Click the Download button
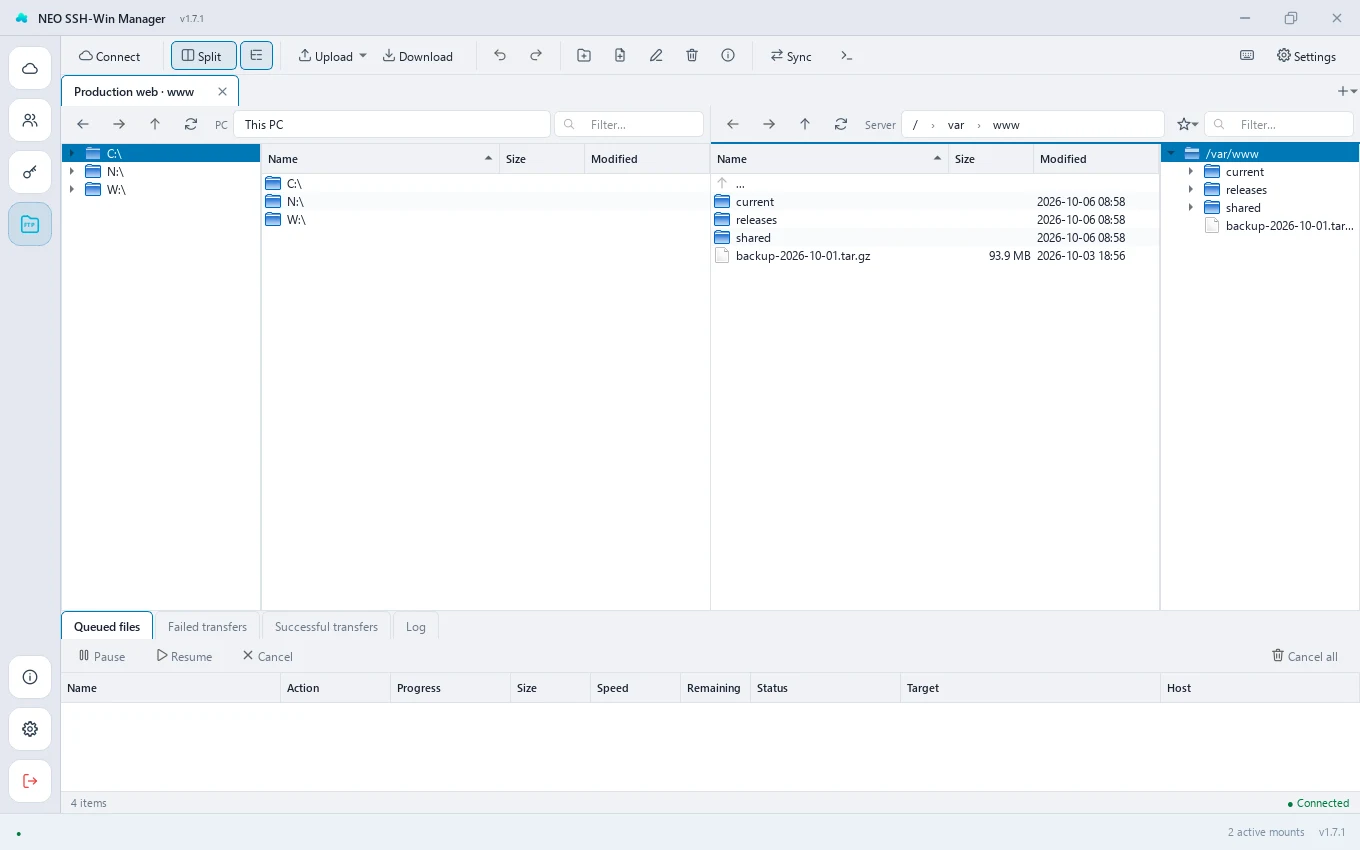The width and height of the screenshot is (1360, 850). coord(418,56)
